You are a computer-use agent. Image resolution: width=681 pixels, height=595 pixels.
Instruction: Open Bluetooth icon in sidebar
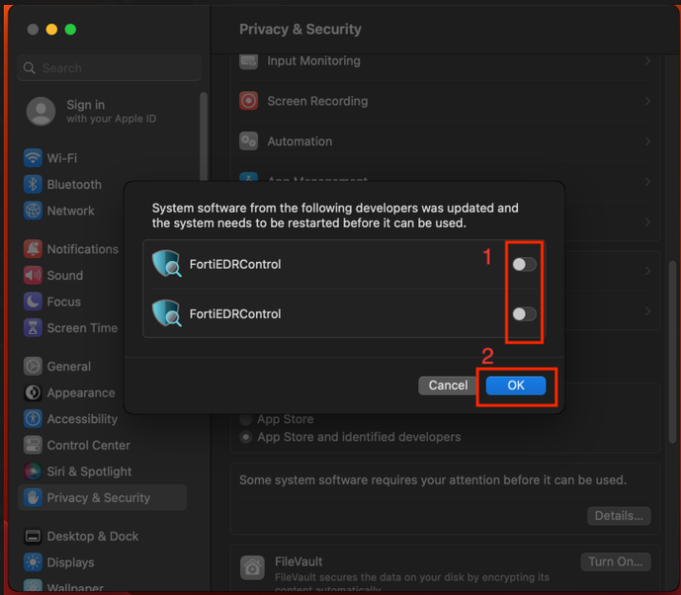[33, 184]
